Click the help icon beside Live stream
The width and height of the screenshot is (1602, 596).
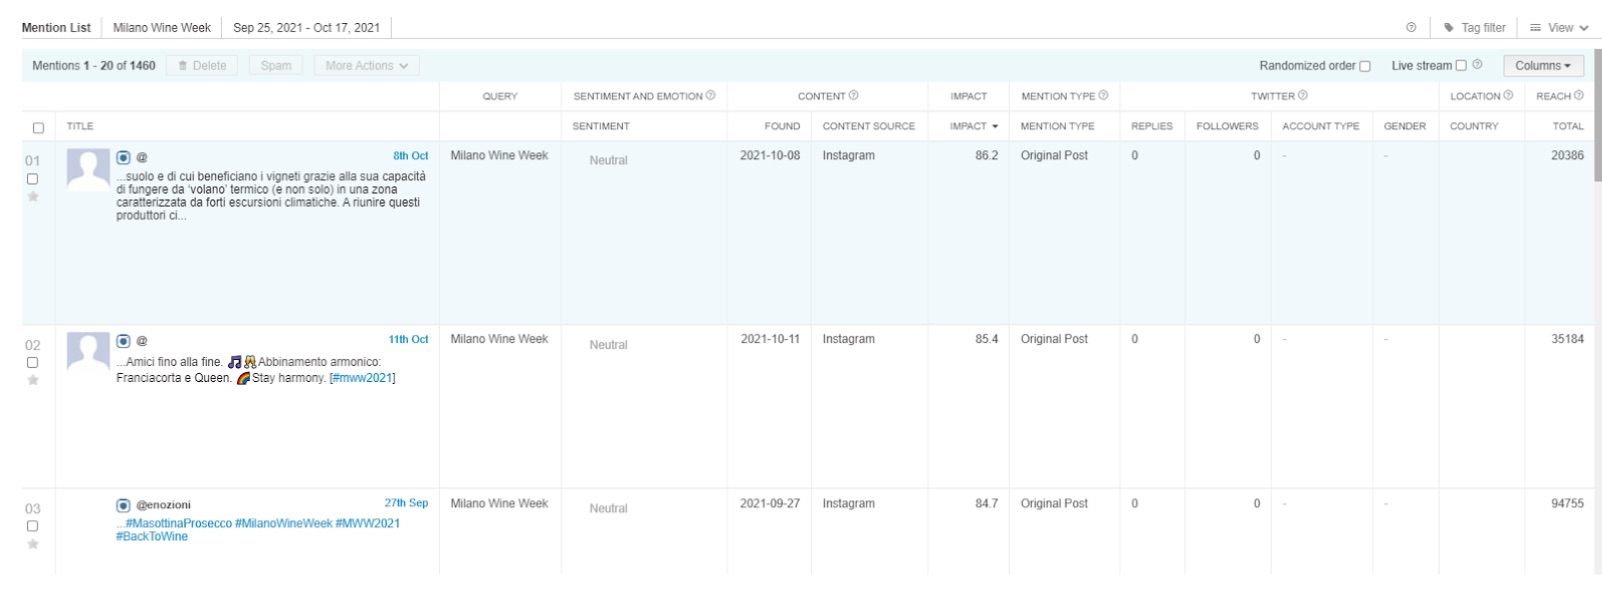coord(1477,65)
